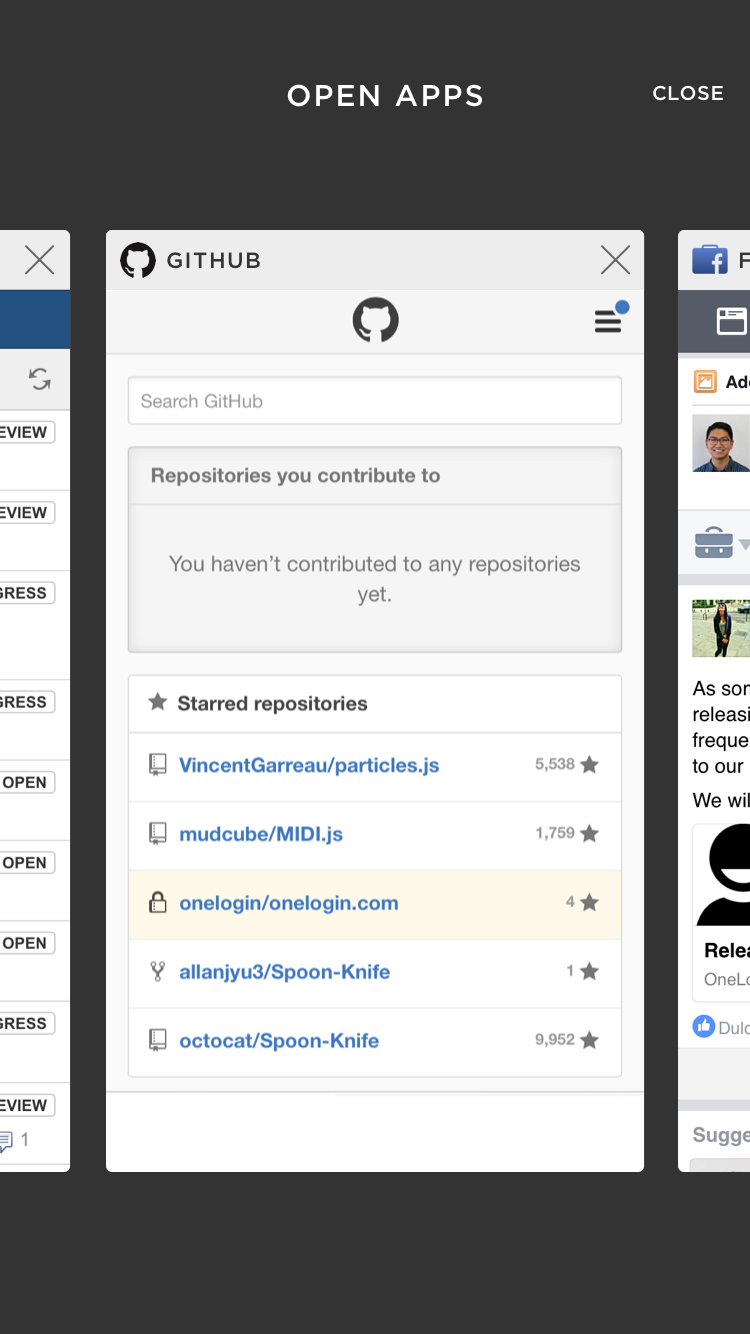The height and width of the screenshot is (1334, 750).
Task: Click the OPEN APPS title
Action: click(385, 96)
